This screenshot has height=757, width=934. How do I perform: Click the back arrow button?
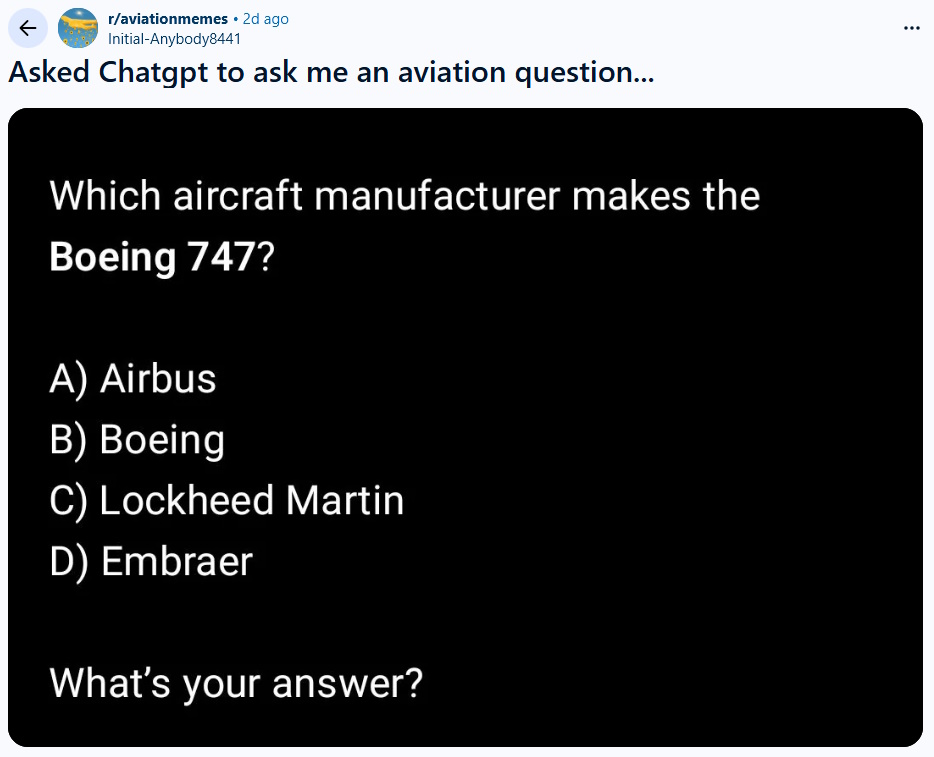point(27,28)
